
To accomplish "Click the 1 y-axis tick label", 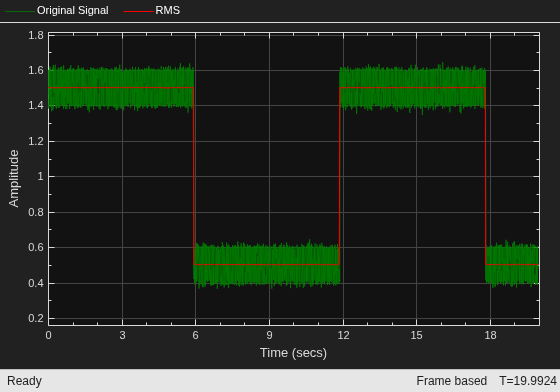I will [40, 176].
